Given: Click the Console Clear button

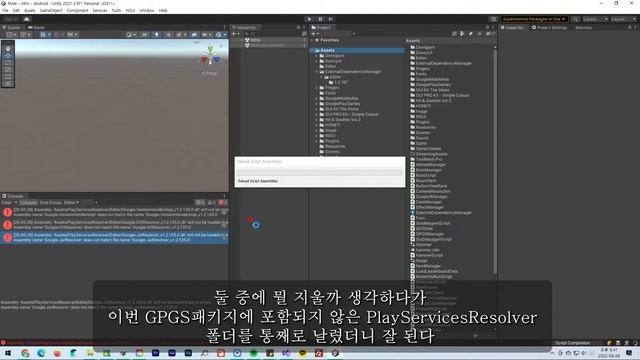Looking at the screenshot, I should coord(7,202).
